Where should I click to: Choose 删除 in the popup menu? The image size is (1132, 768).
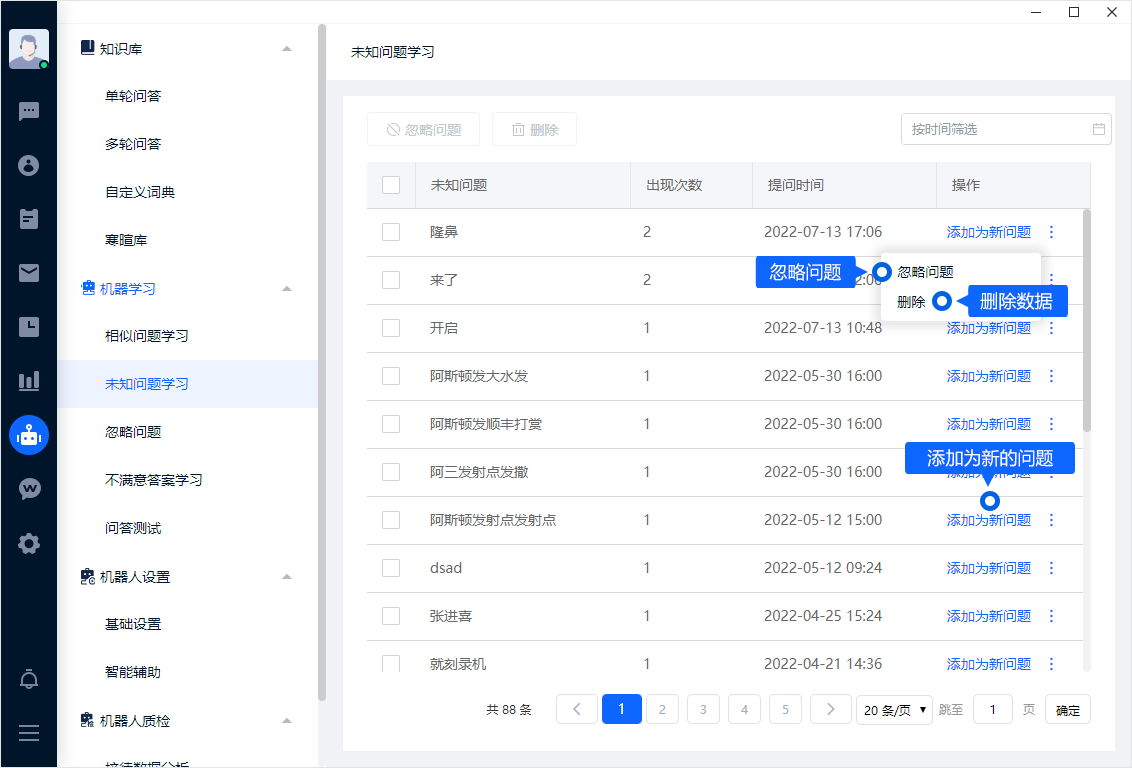point(911,302)
